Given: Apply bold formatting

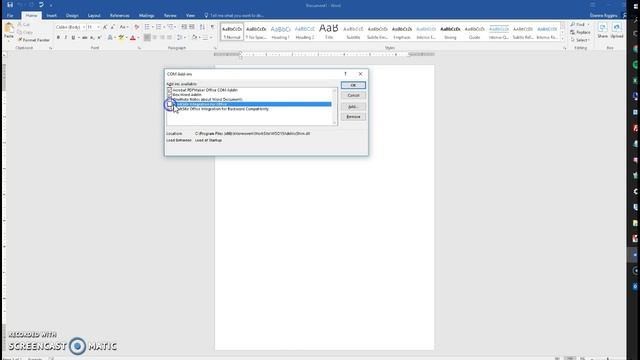Looking at the screenshot, I should coord(58,38).
